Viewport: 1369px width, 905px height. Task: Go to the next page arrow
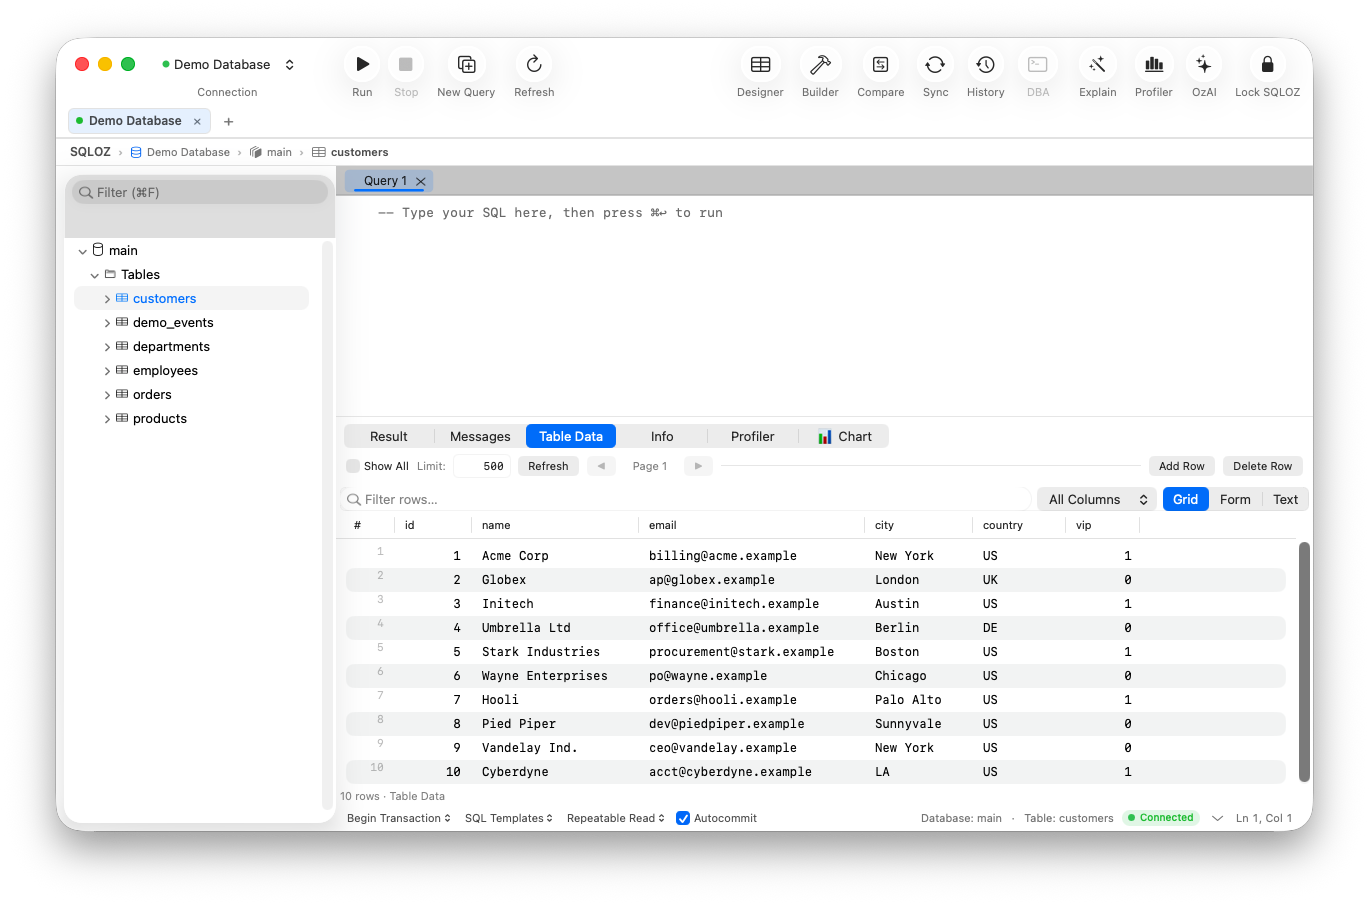pos(698,466)
